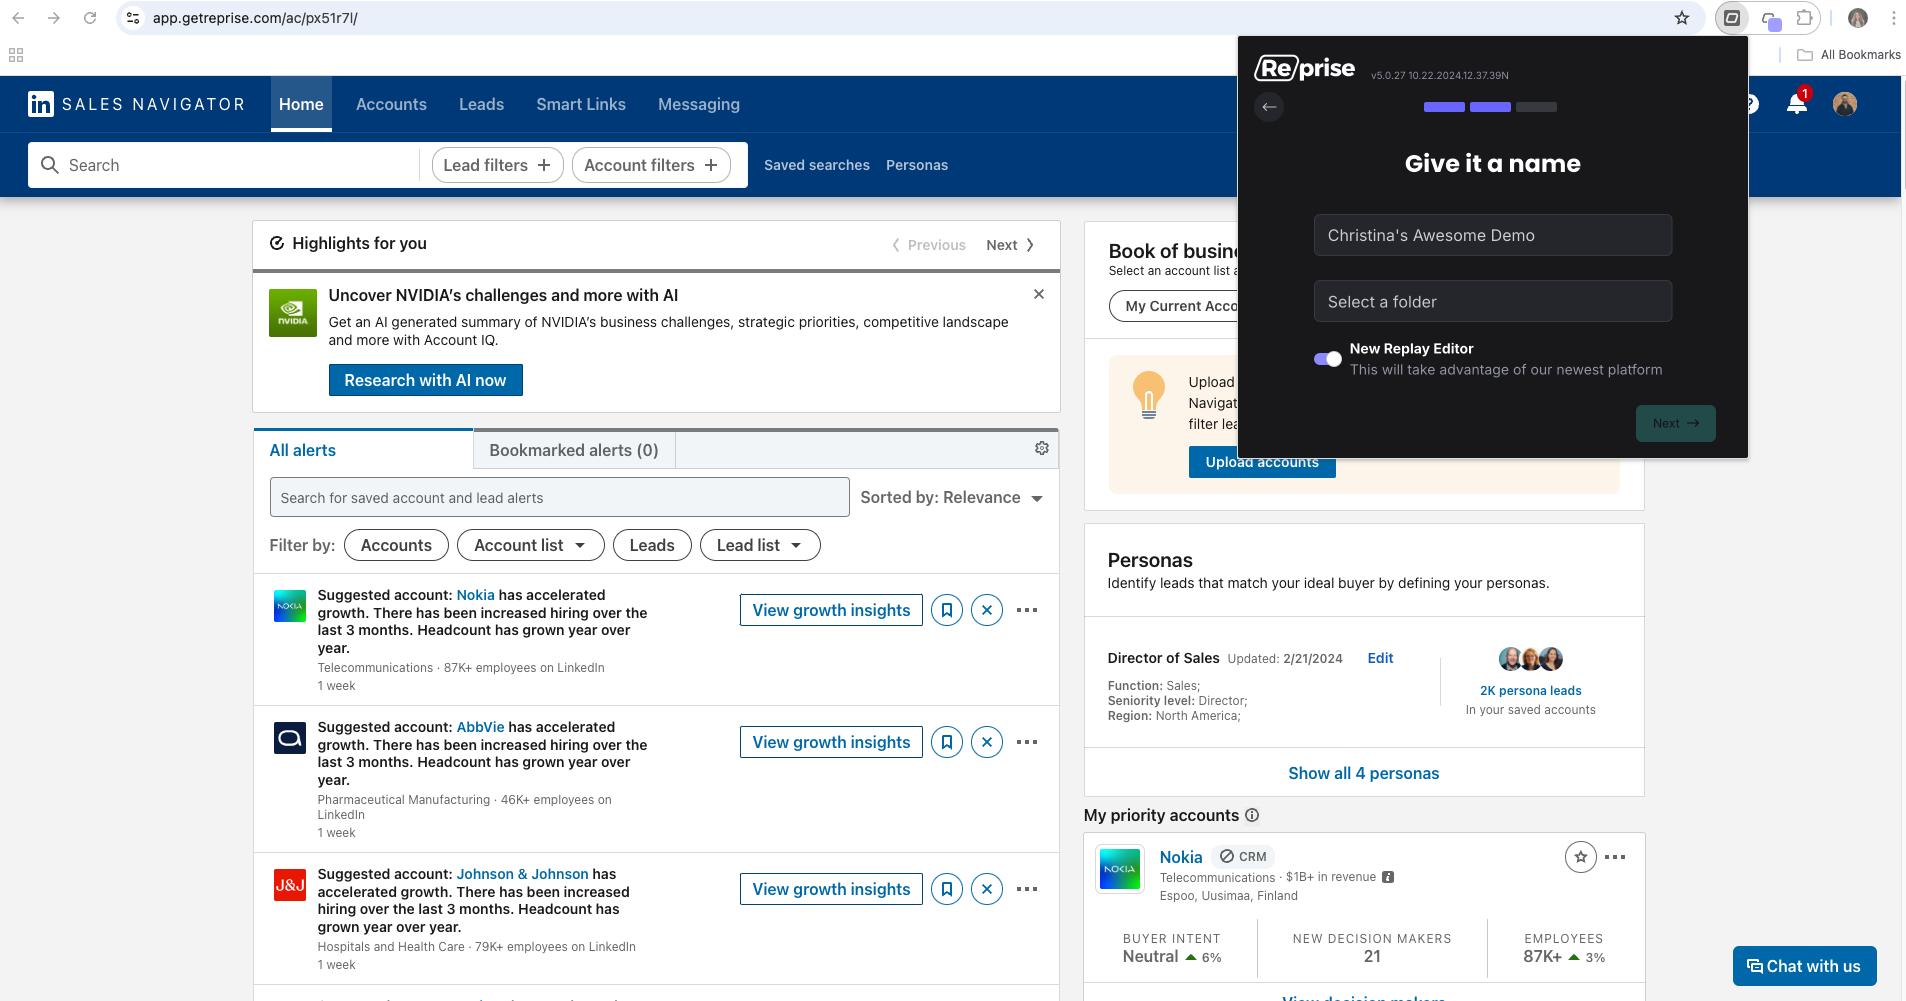Toggle the Leads filter chip
Viewport: 1906px width, 1001px height.
pyautogui.click(x=652, y=545)
